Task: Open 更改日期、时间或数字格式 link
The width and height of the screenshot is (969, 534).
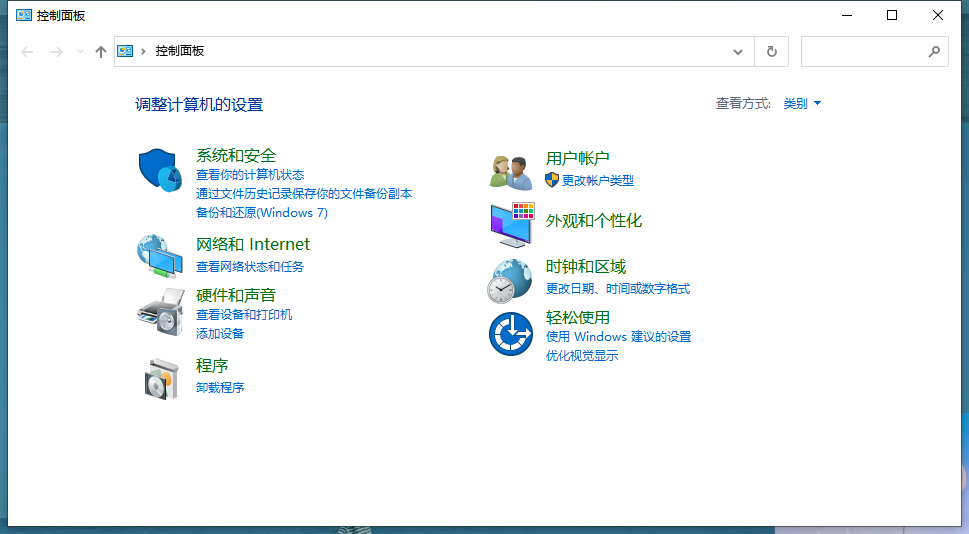Action: point(618,289)
